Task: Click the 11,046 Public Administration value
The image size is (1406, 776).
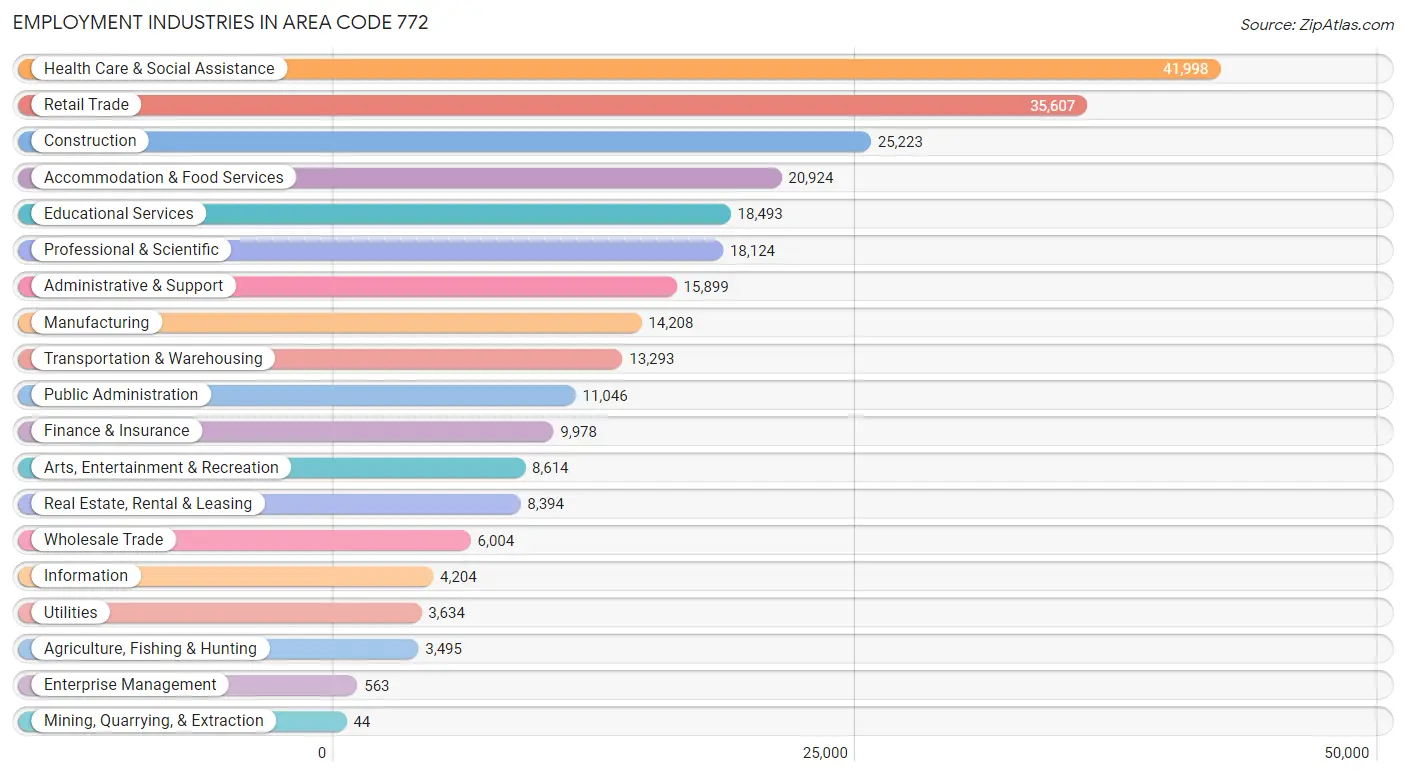Action: point(605,395)
